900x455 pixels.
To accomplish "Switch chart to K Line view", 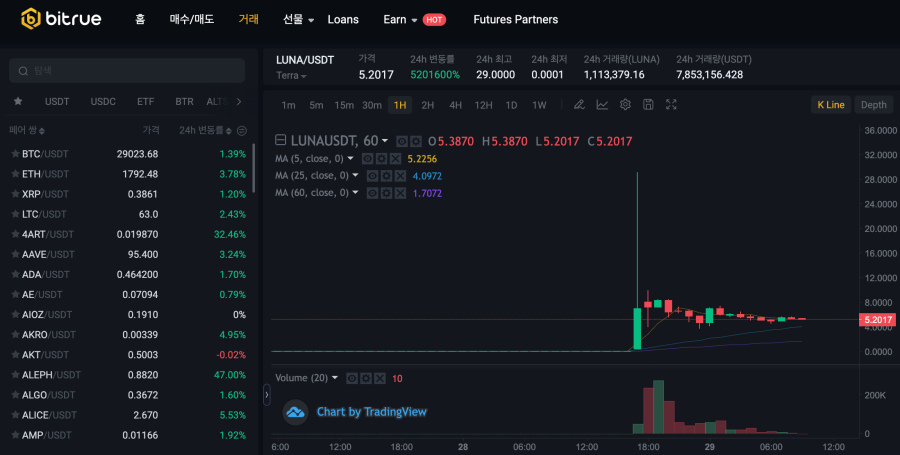I will [x=831, y=105].
